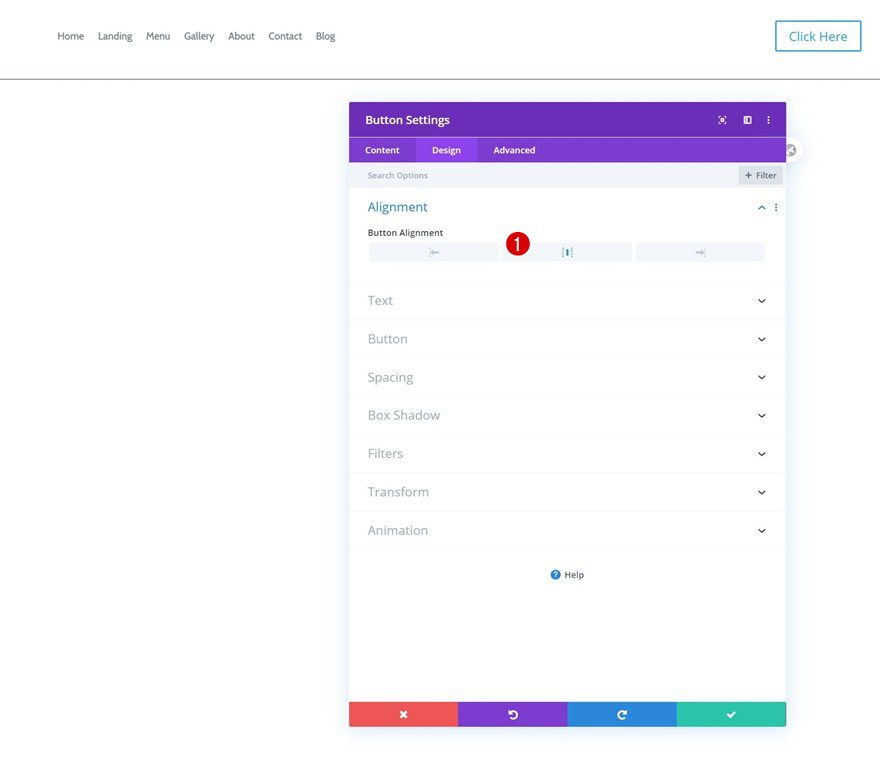Open the Blog page from the navigation
Screen dimensions: 880x763
coord(325,36)
